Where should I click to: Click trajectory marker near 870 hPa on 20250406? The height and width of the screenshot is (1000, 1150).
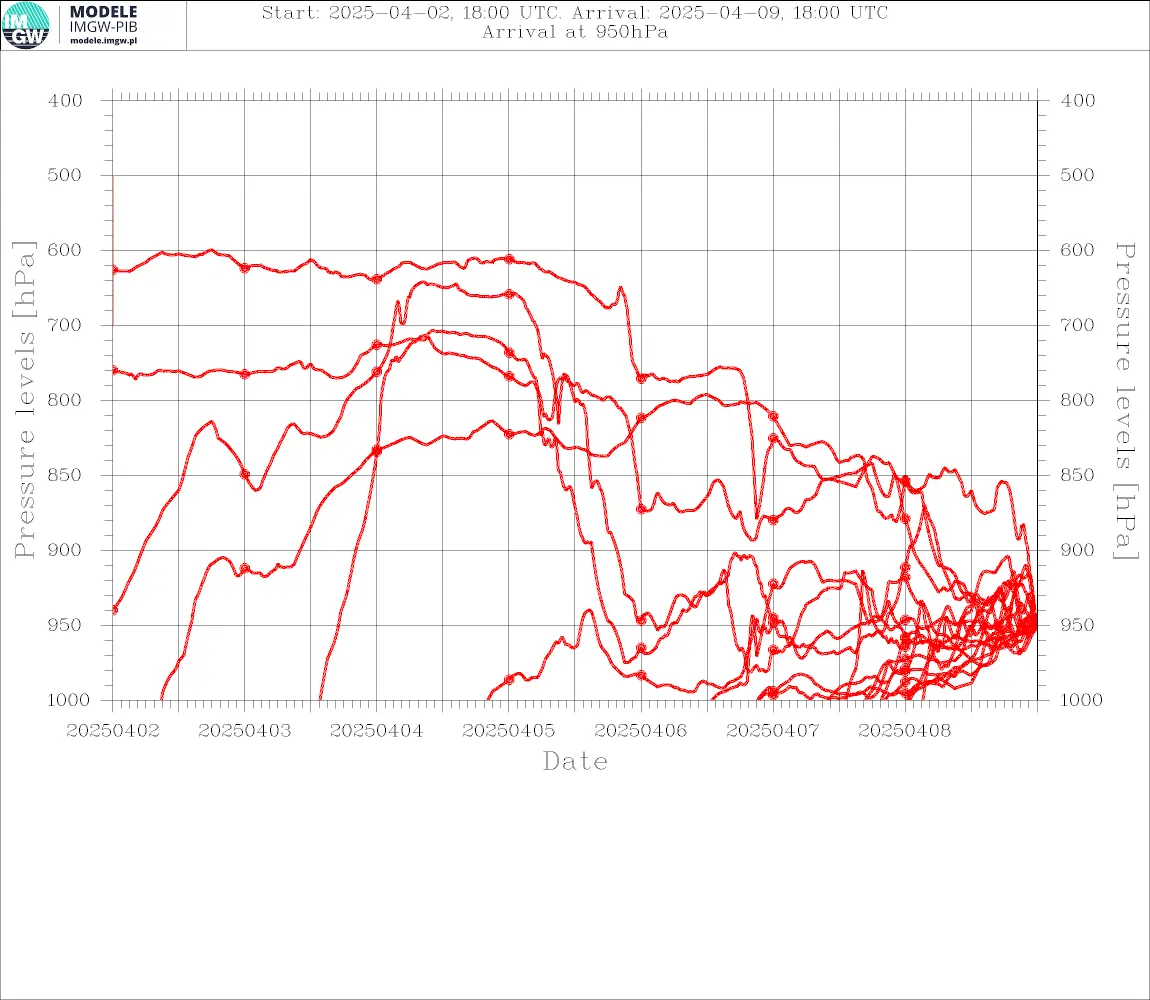641,508
